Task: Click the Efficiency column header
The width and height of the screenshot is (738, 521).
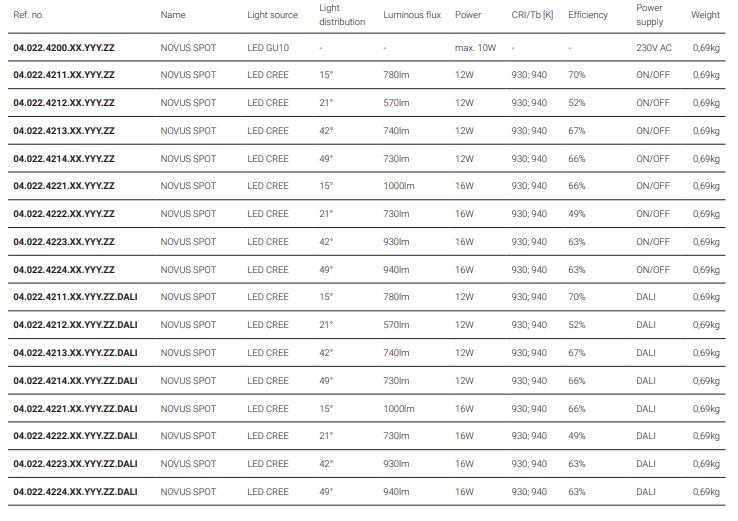Action: [588, 15]
